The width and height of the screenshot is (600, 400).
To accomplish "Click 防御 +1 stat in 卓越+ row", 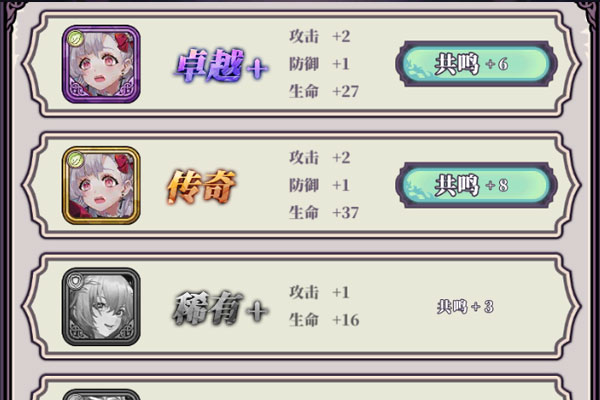I will (320, 64).
